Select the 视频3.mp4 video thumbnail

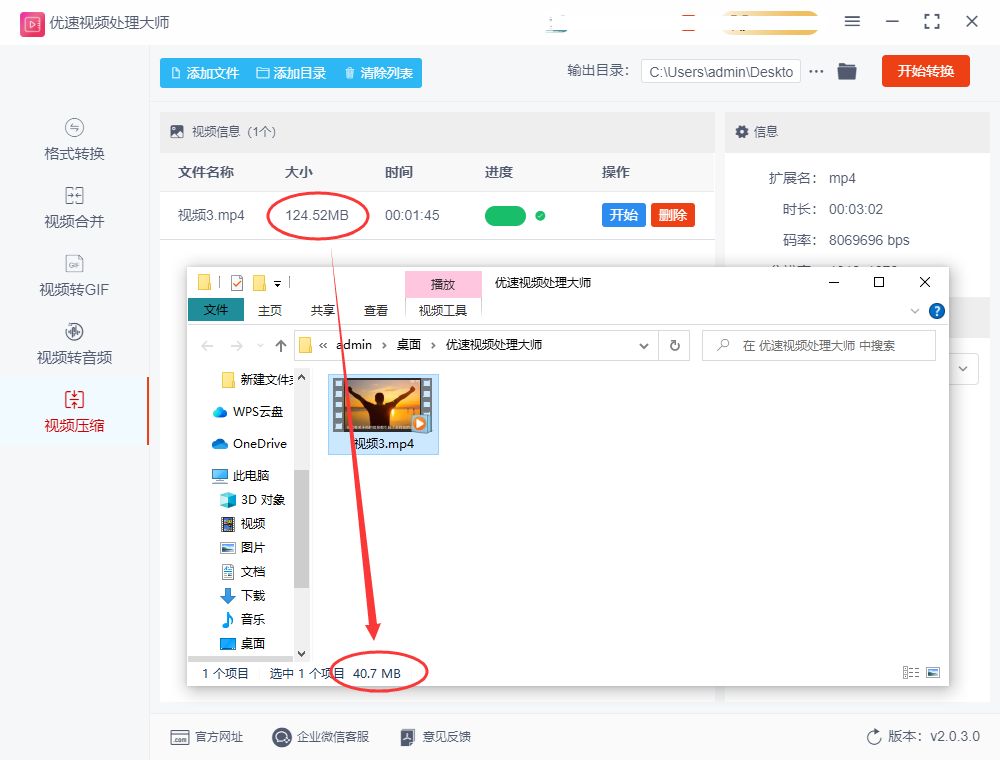(x=383, y=414)
